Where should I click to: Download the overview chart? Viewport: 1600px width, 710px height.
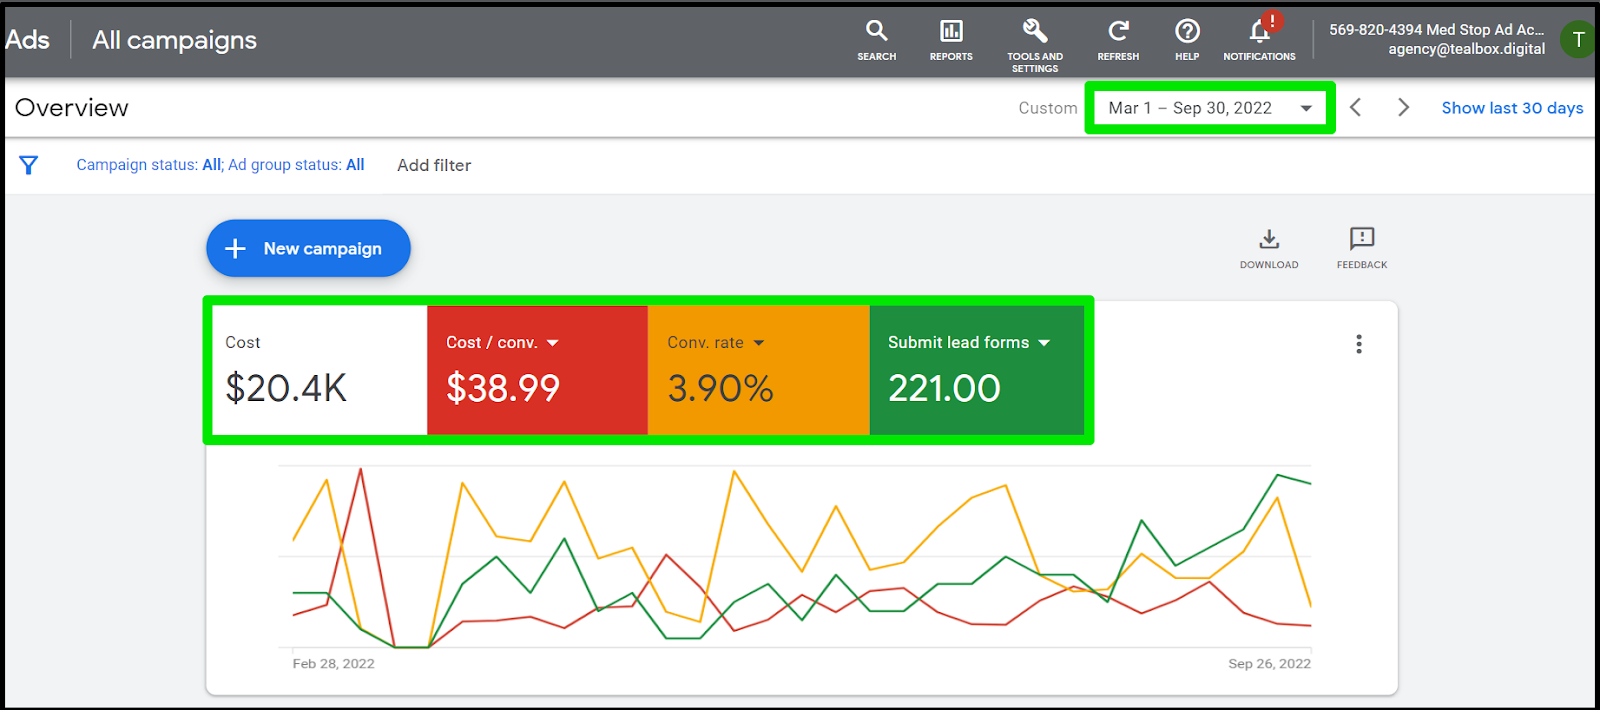coord(1269,248)
